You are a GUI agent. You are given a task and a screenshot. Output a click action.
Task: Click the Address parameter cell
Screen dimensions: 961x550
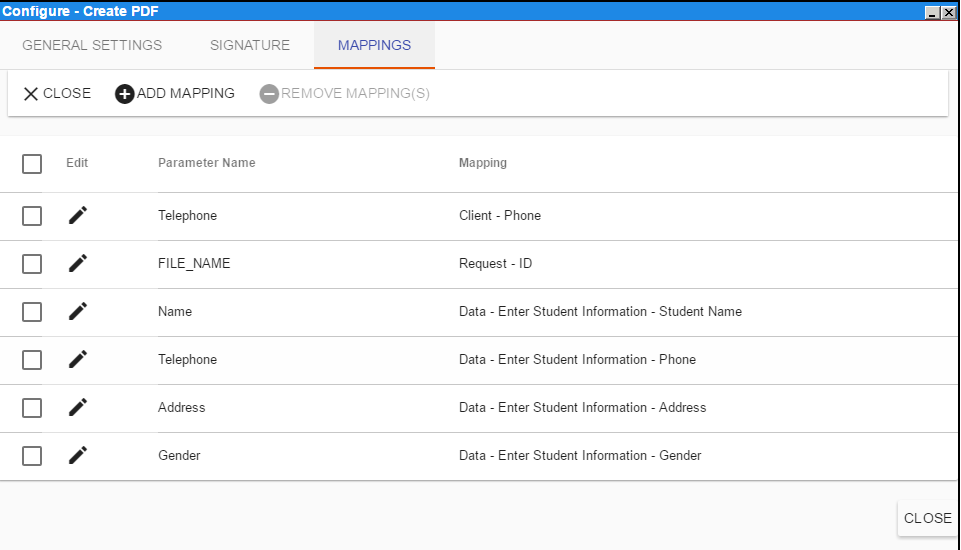(x=181, y=407)
